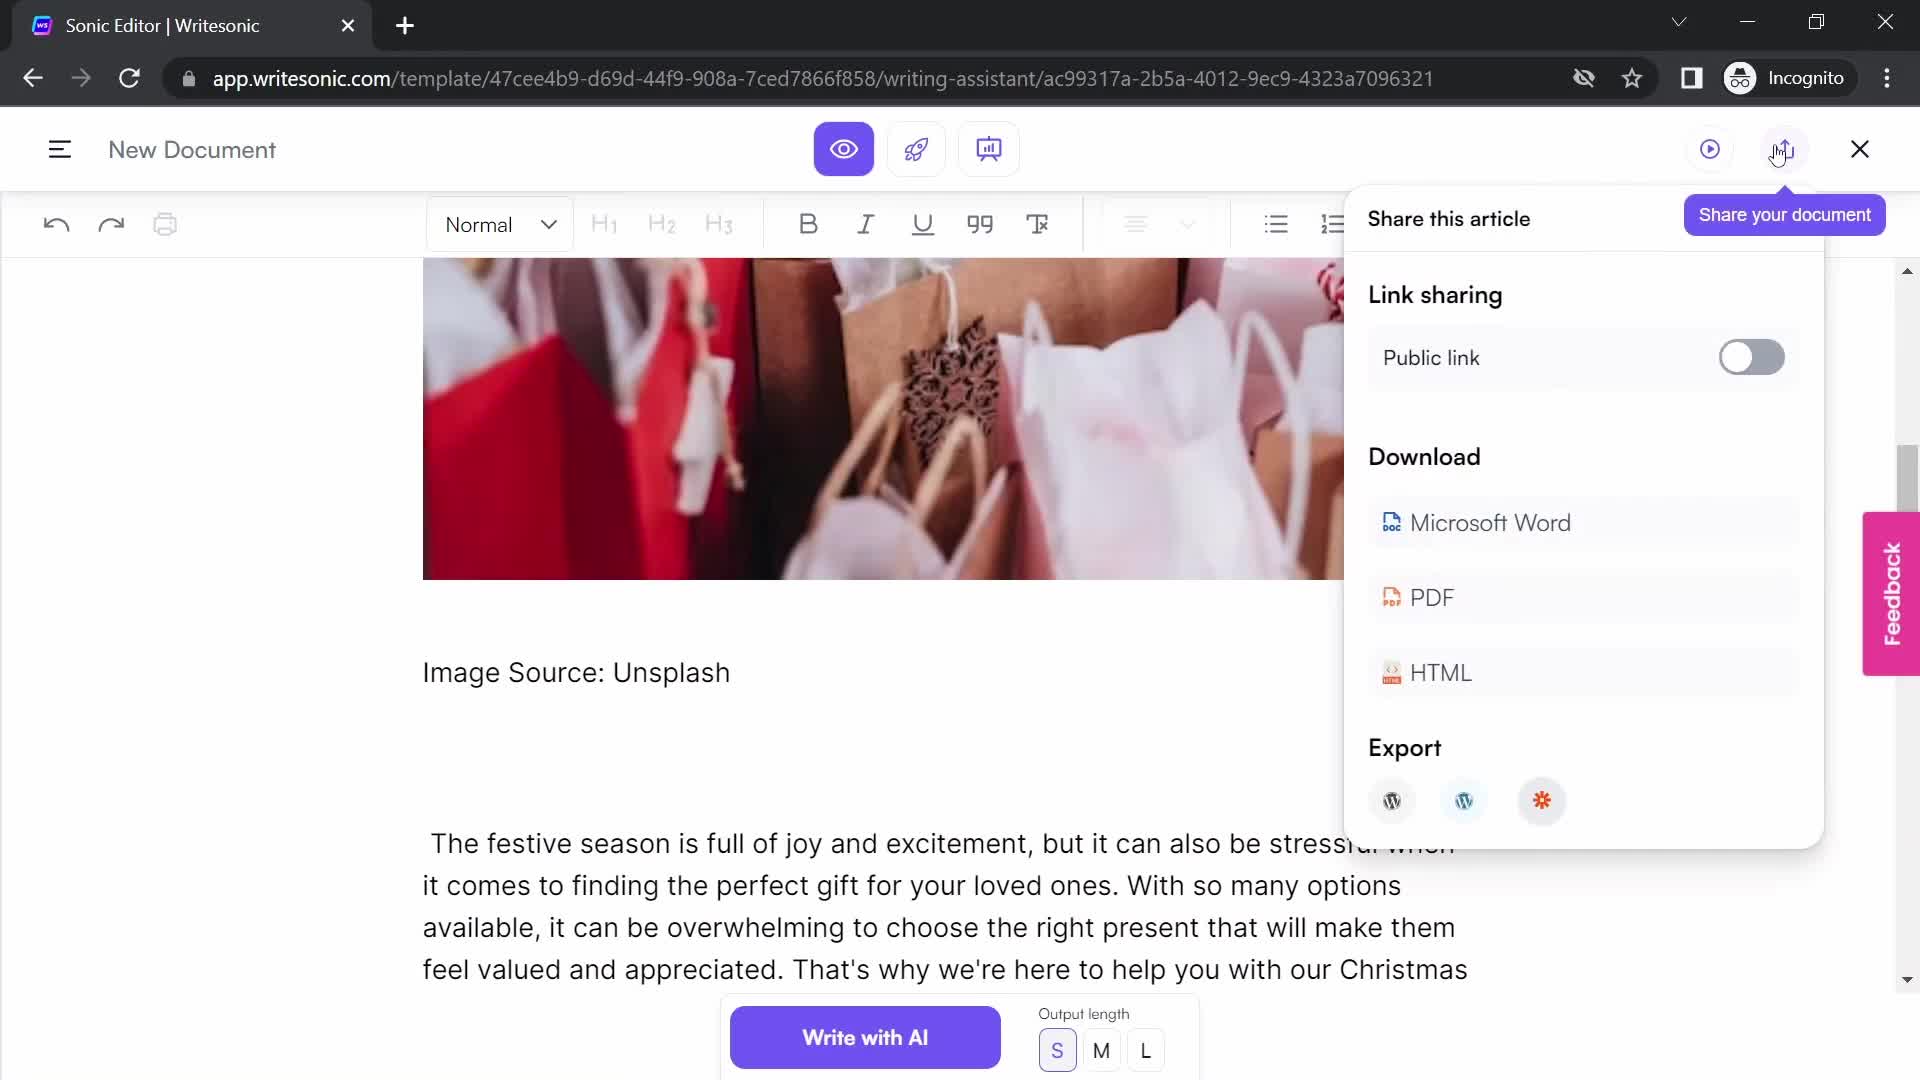
Task: Click the eye/preview icon in toolbar
Action: pos(843,149)
